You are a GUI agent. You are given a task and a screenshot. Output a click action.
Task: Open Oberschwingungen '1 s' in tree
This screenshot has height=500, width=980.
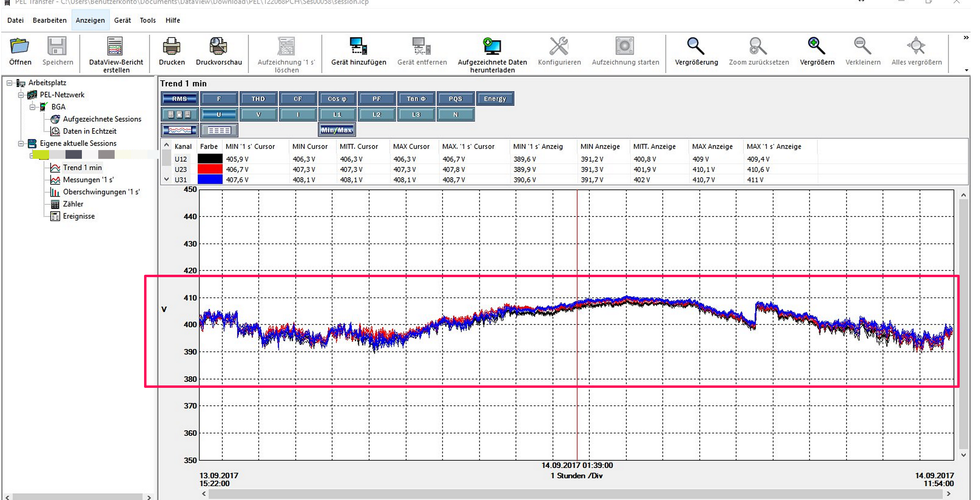click(100, 192)
